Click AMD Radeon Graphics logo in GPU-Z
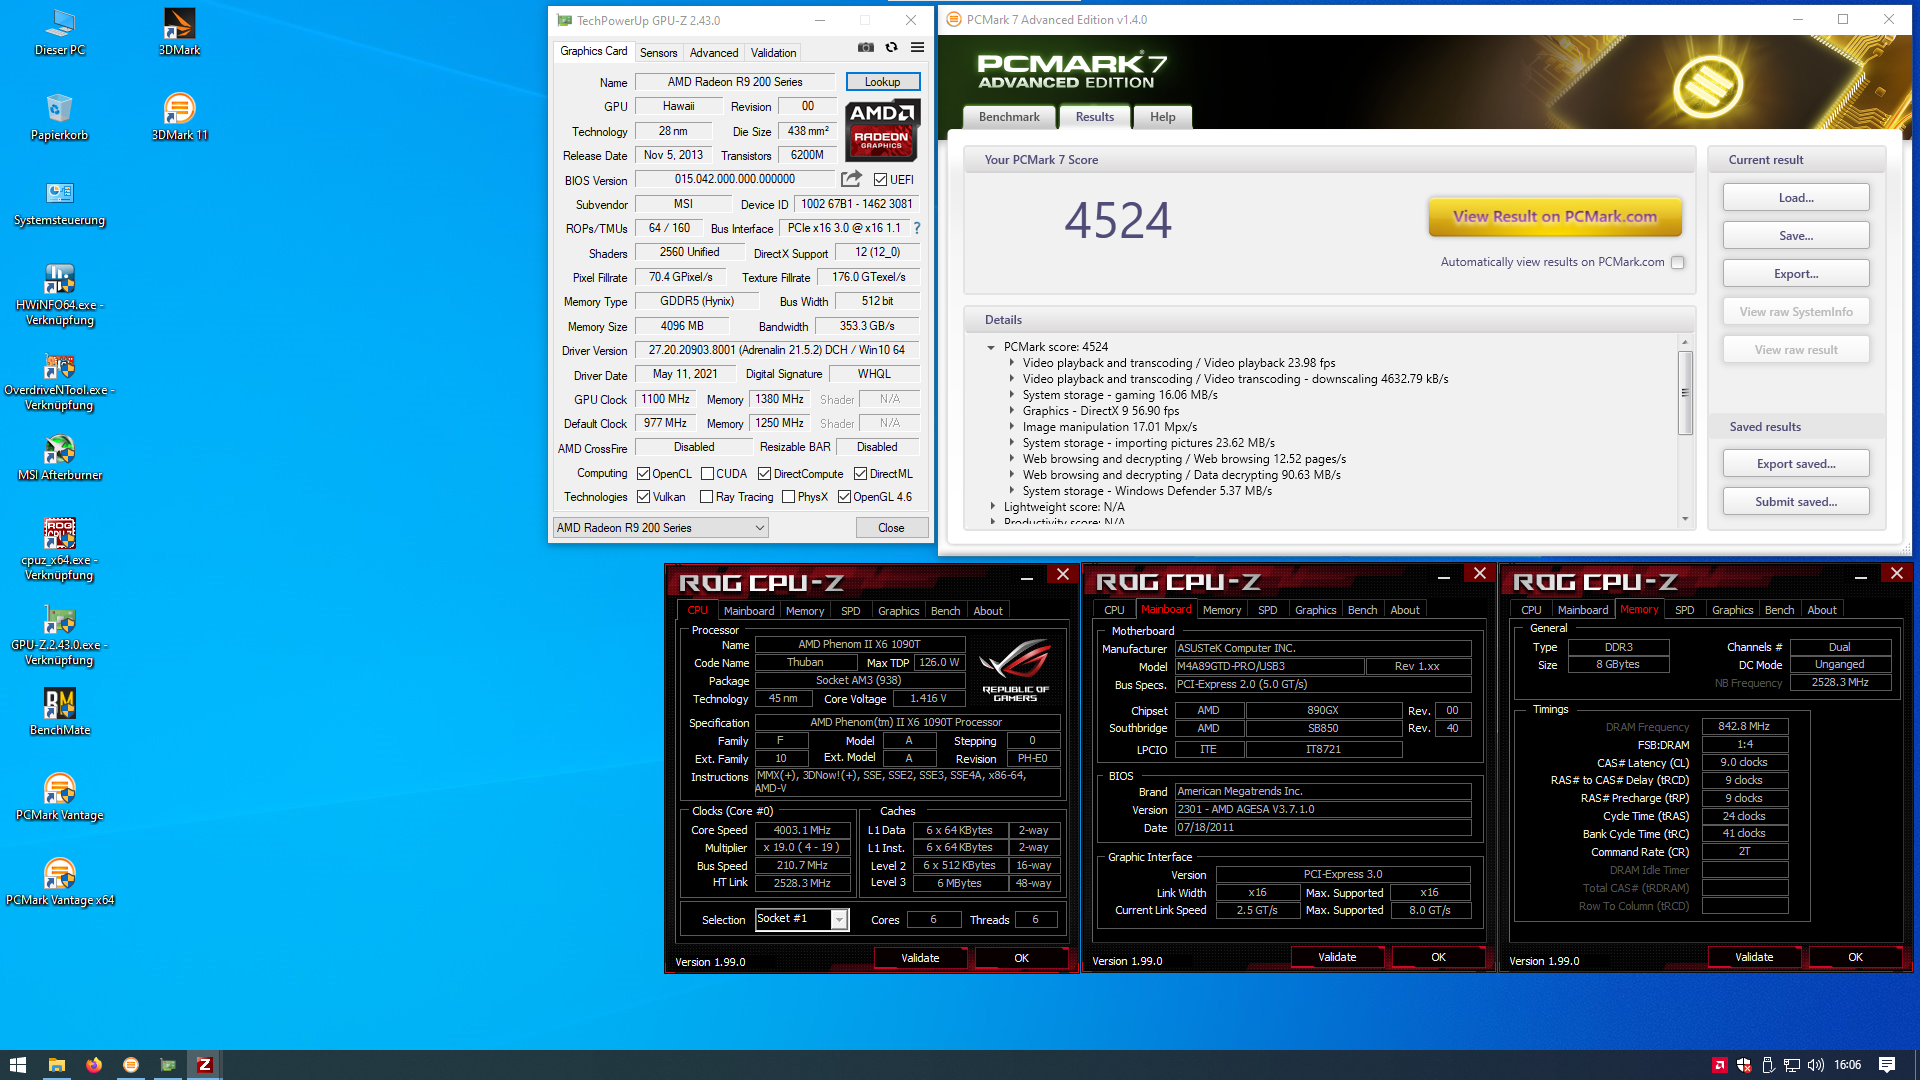This screenshot has width=1920, height=1080. tap(882, 130)
